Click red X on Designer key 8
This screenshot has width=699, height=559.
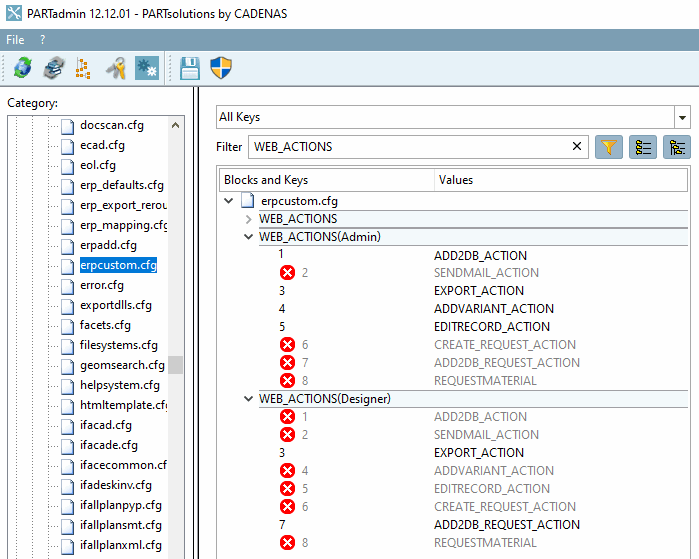288,543
